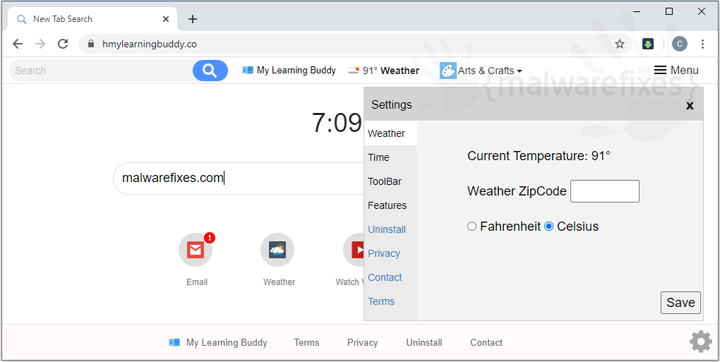Click the green download extension icon

648,44
